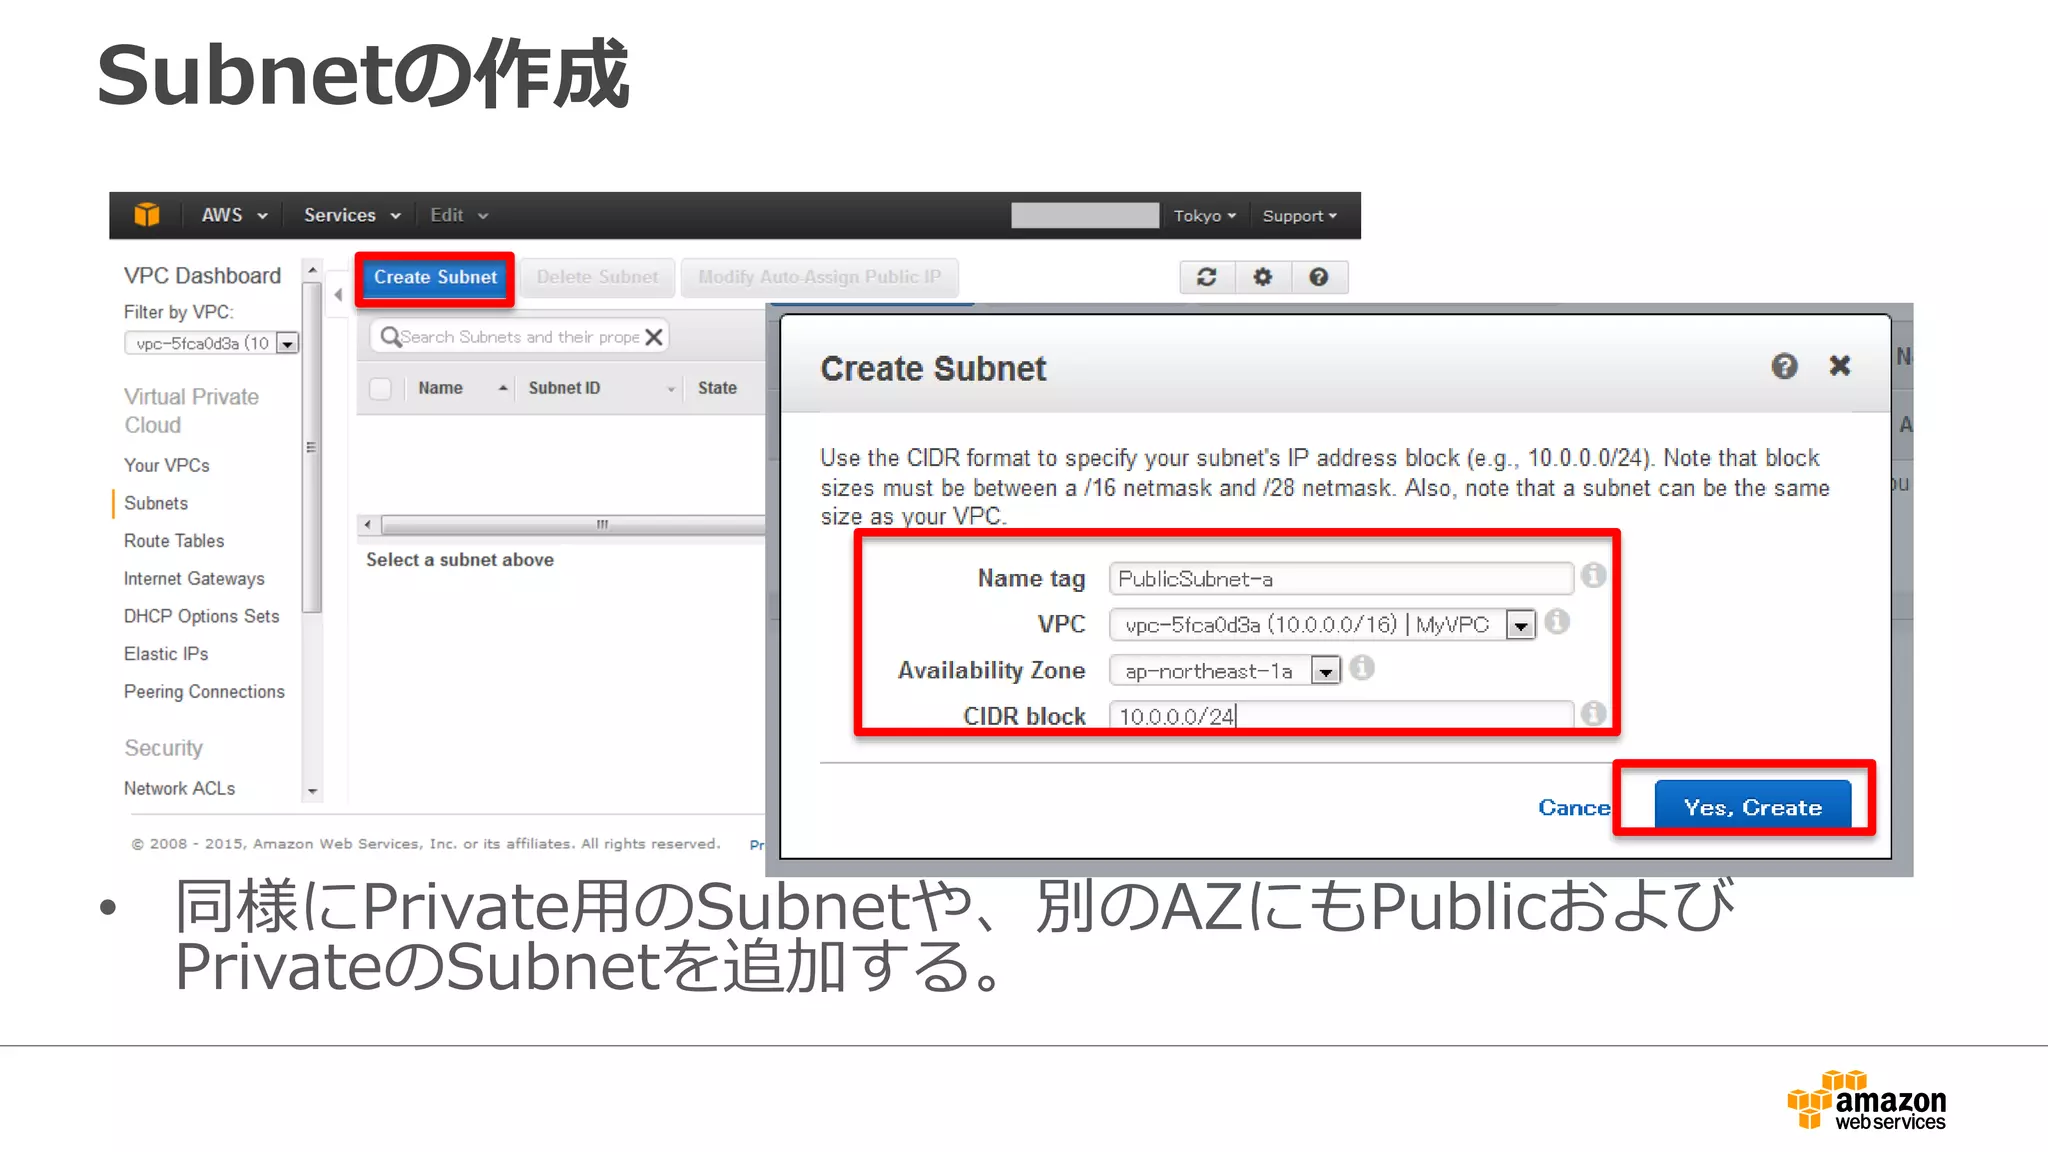
Task: Click the Delete Subnet button
Action: coord(597,277)
